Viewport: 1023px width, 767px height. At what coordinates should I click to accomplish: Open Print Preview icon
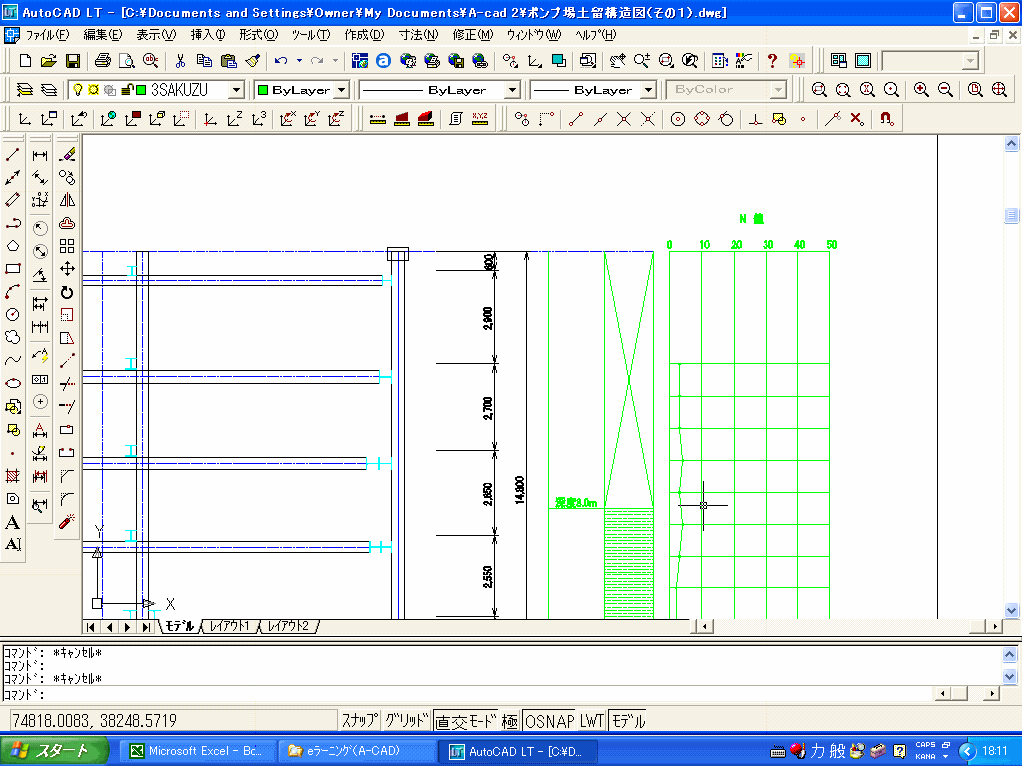click(x=127, y=61)
